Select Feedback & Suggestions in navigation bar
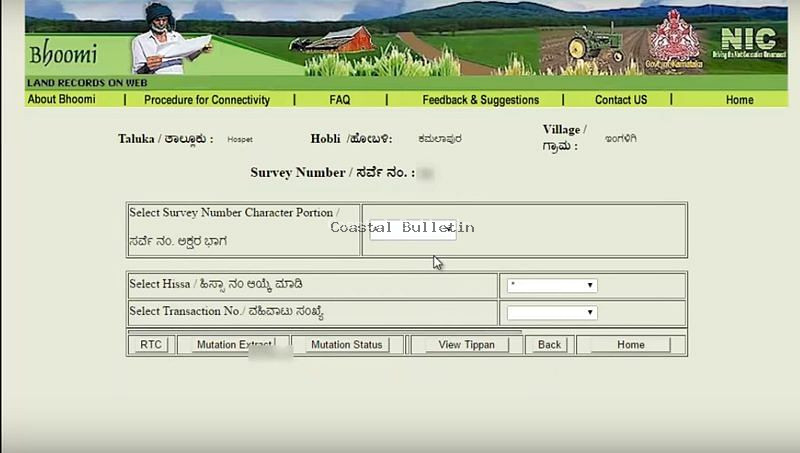This screenshot has width=800, height=453. coord(480,100)
